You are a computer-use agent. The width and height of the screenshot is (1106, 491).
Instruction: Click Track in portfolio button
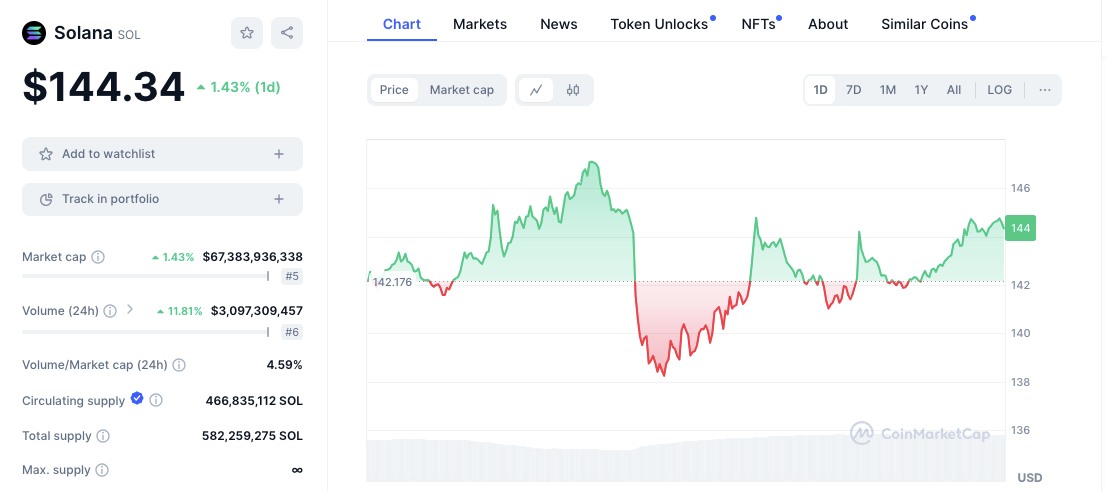162,199
